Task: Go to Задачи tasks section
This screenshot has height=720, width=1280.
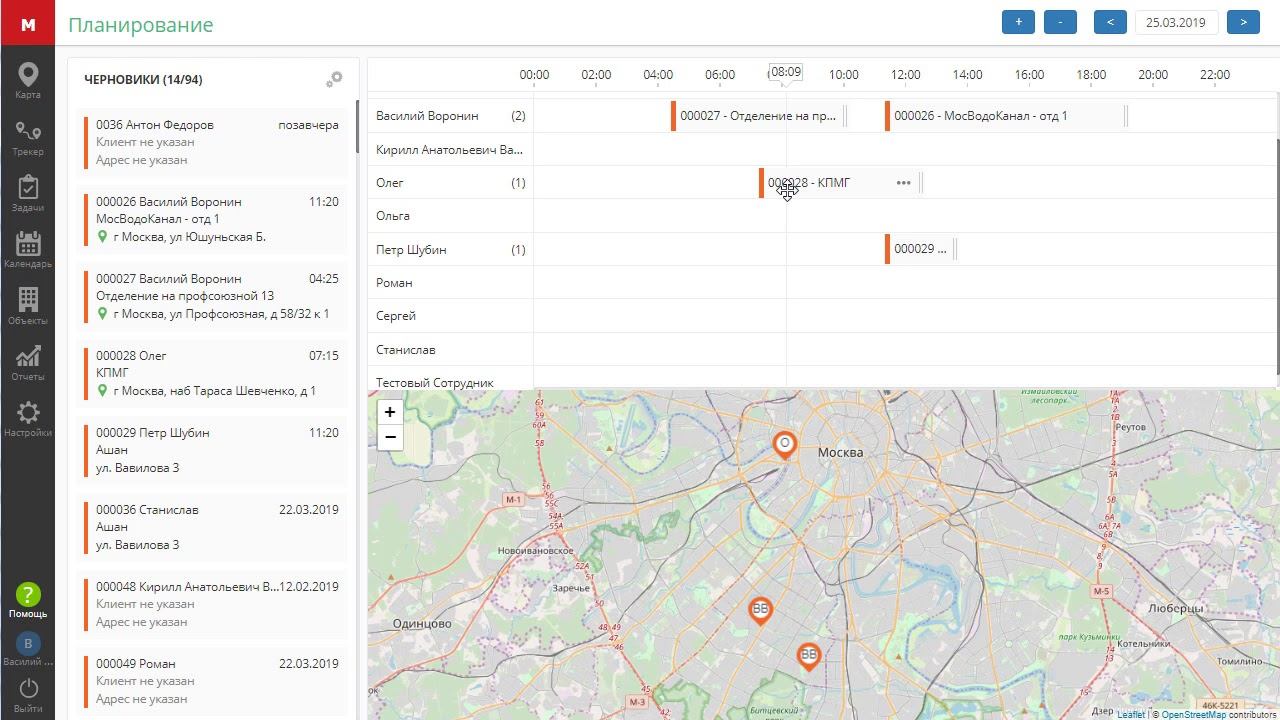Action: pos(28,194)
